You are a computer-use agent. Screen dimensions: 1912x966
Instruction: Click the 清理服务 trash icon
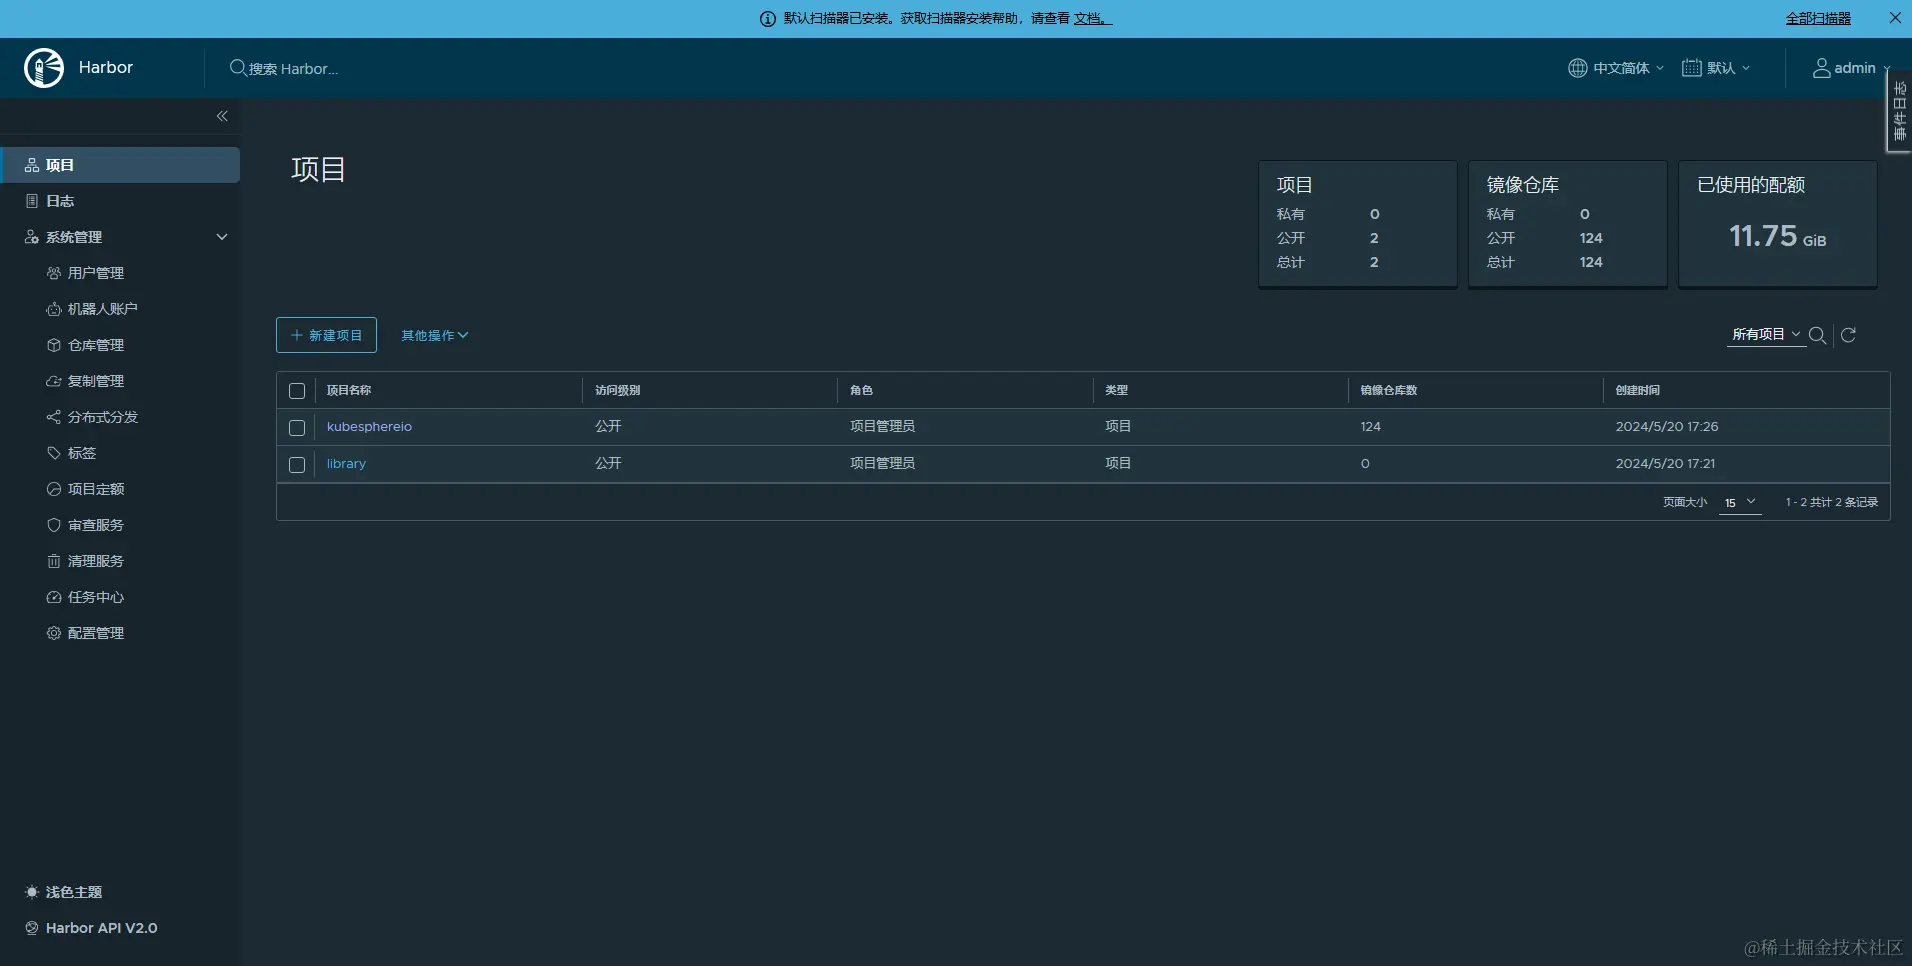(x=54, y=561)
